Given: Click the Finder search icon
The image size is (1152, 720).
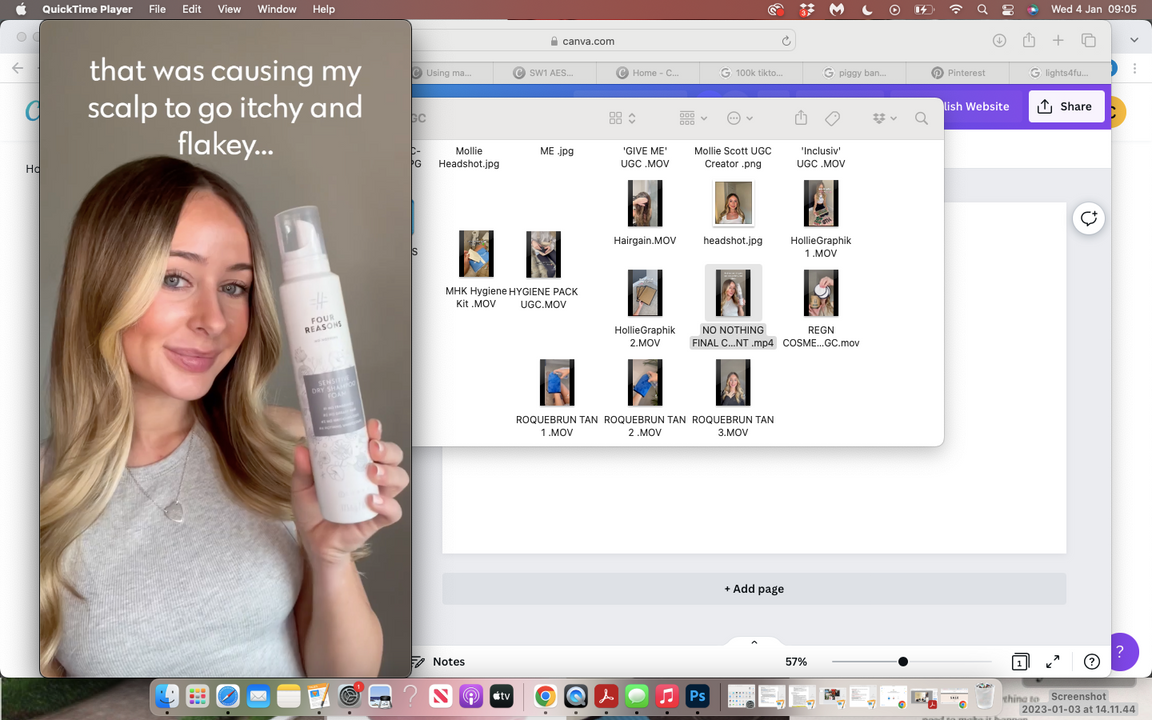Looking at the screenshot, I should coord(921,118).
